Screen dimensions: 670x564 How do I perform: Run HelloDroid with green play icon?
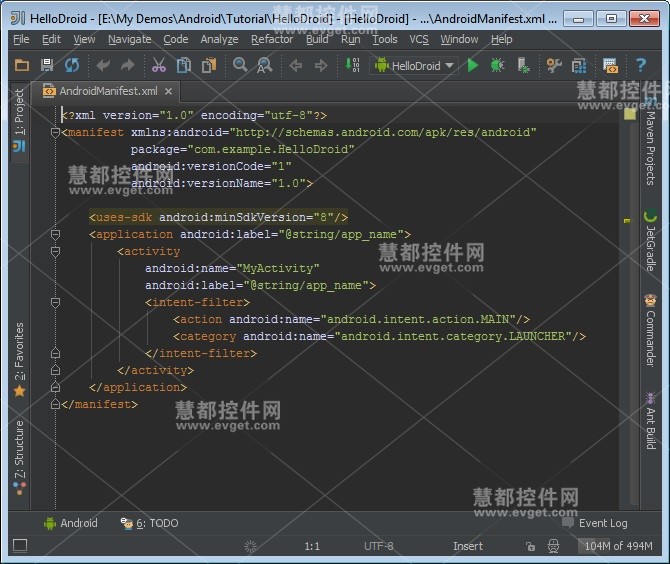pyautogui.click(x=473, y=65)
